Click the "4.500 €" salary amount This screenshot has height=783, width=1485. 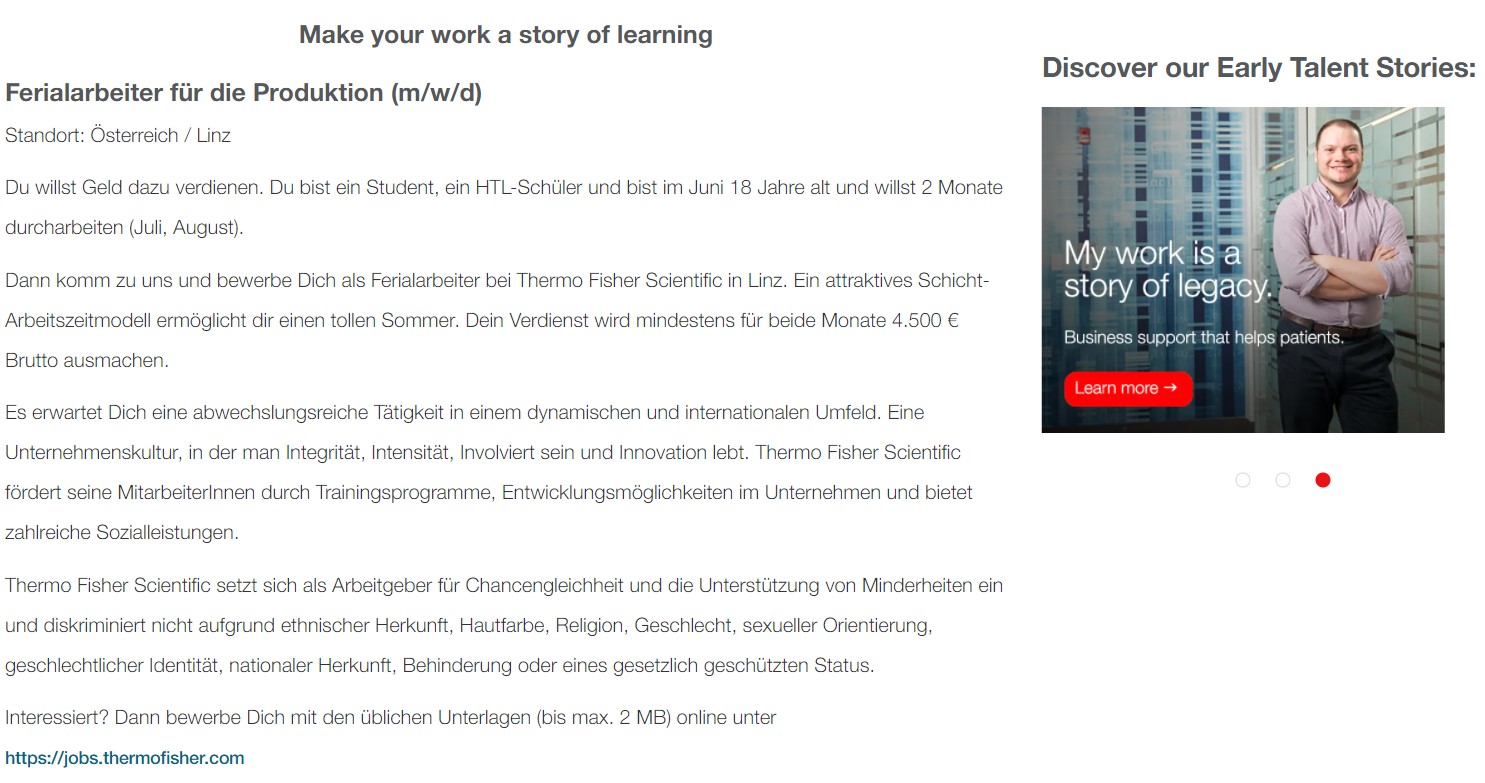pyautogui.click(x=925, y=321)
